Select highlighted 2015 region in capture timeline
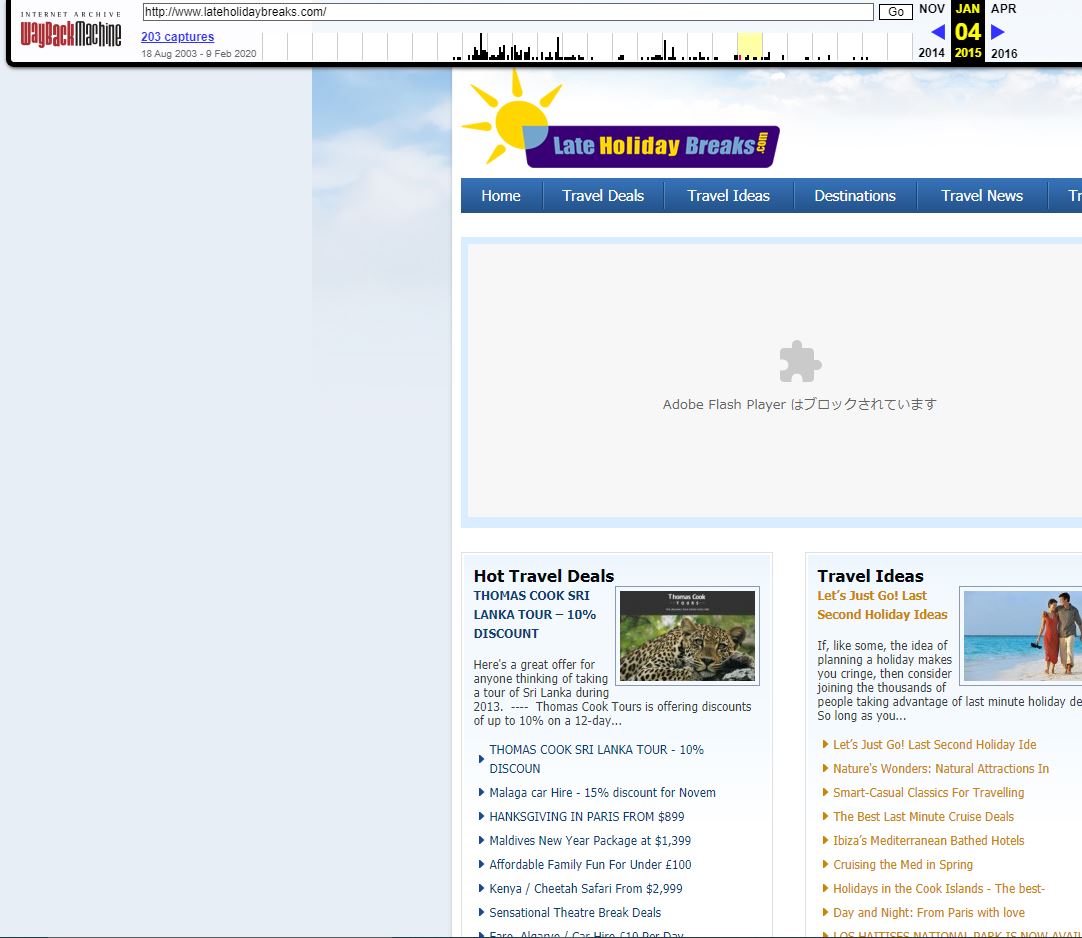 click(x=749, y=46)
